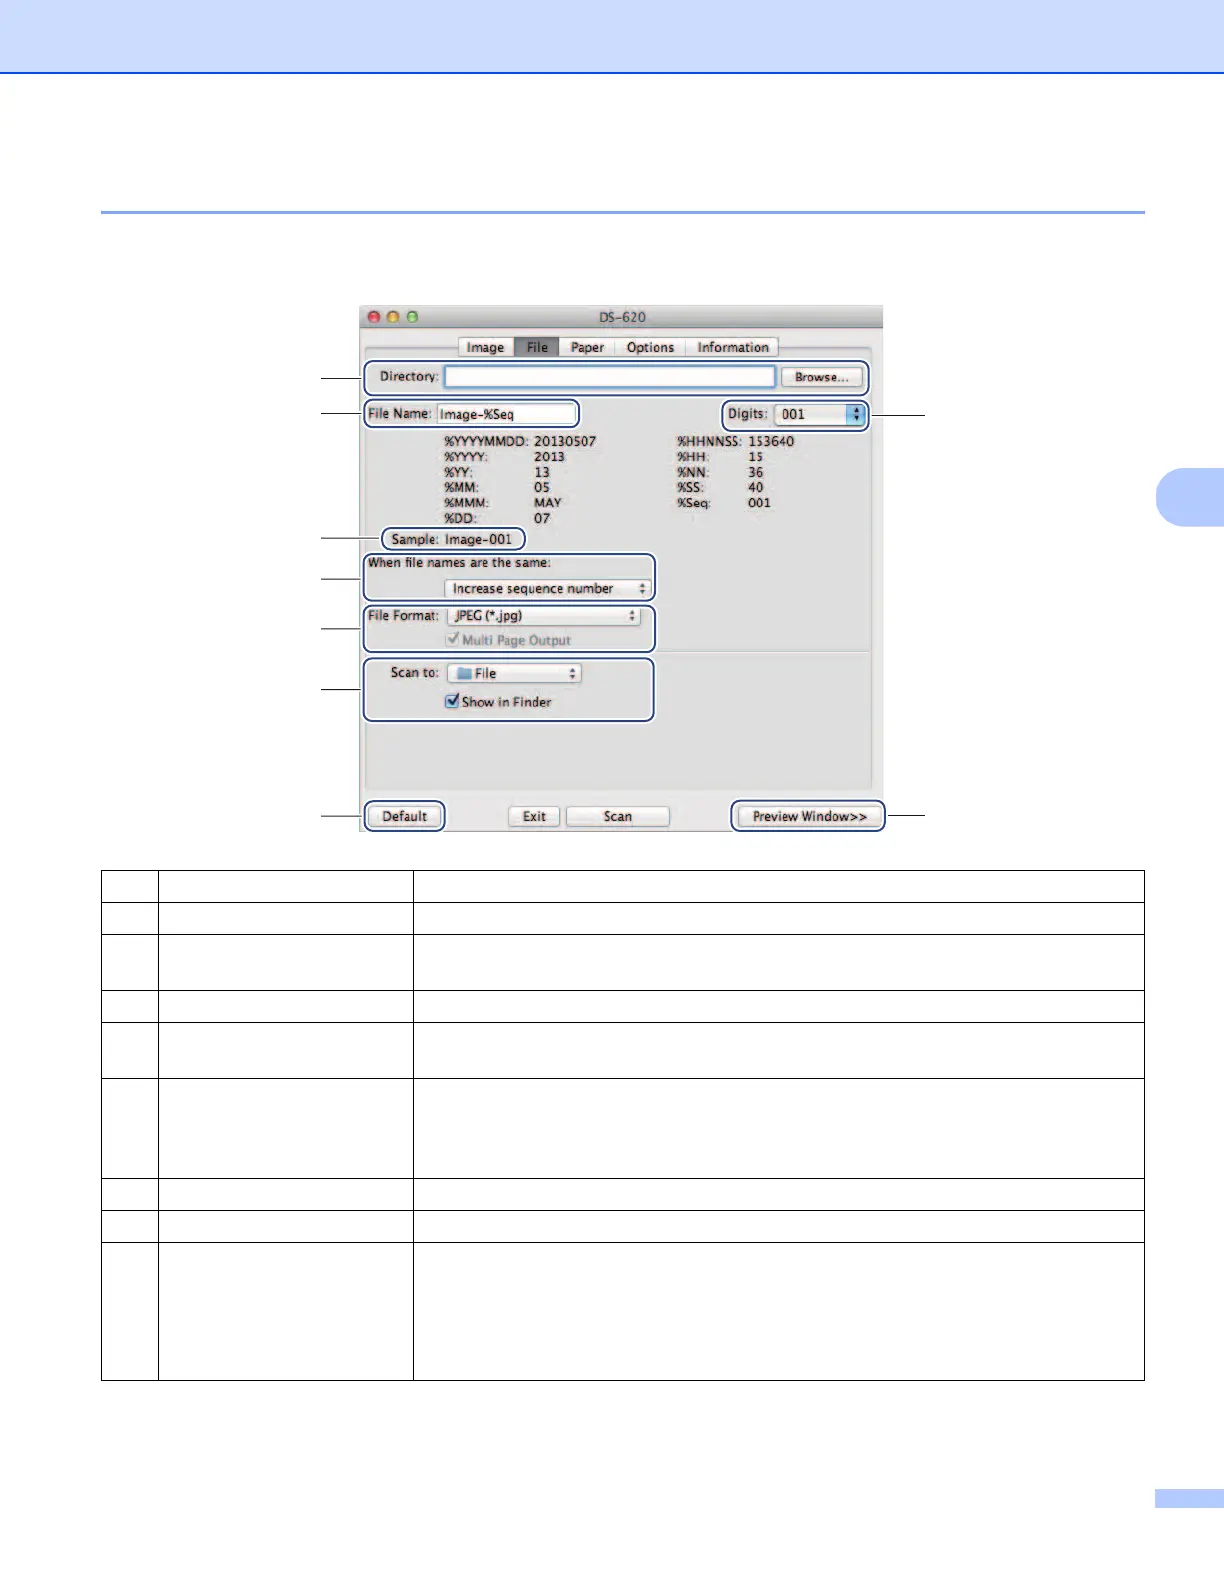
Task: Open the Options tab
Action: (x=650, y=347)
